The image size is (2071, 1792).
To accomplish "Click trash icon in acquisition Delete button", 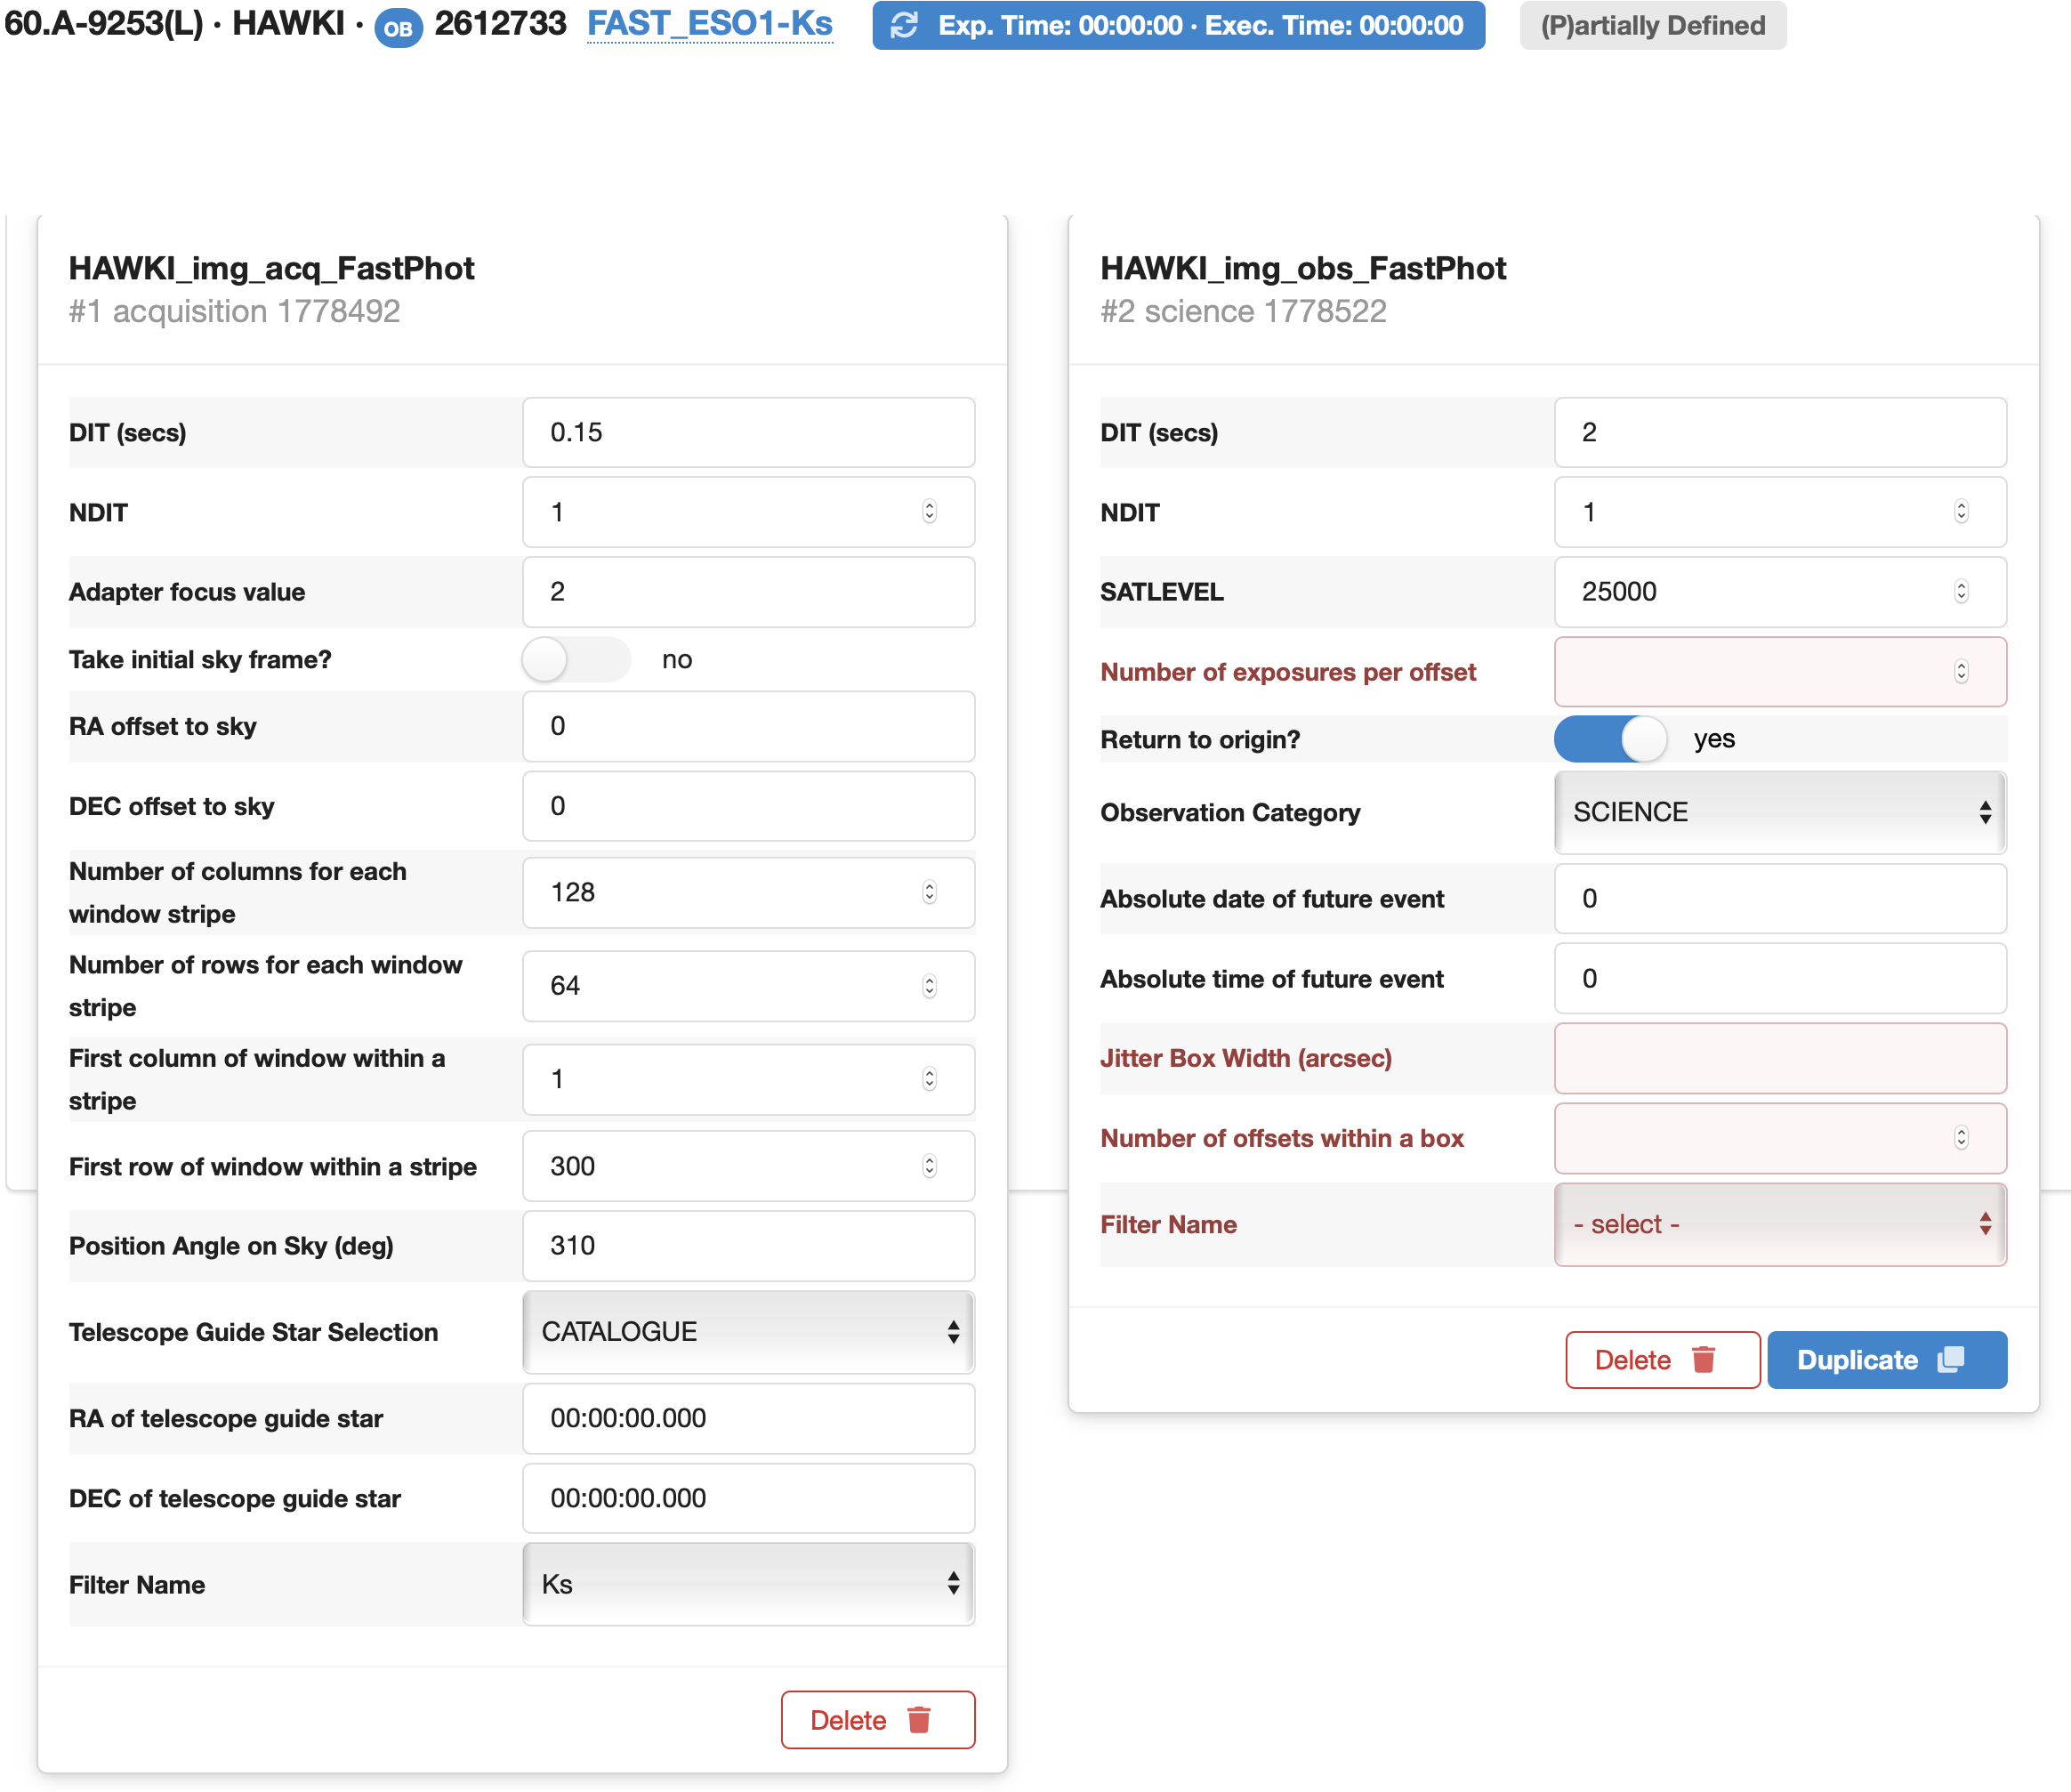I will pyautogui.click(x=919, y=1720).
